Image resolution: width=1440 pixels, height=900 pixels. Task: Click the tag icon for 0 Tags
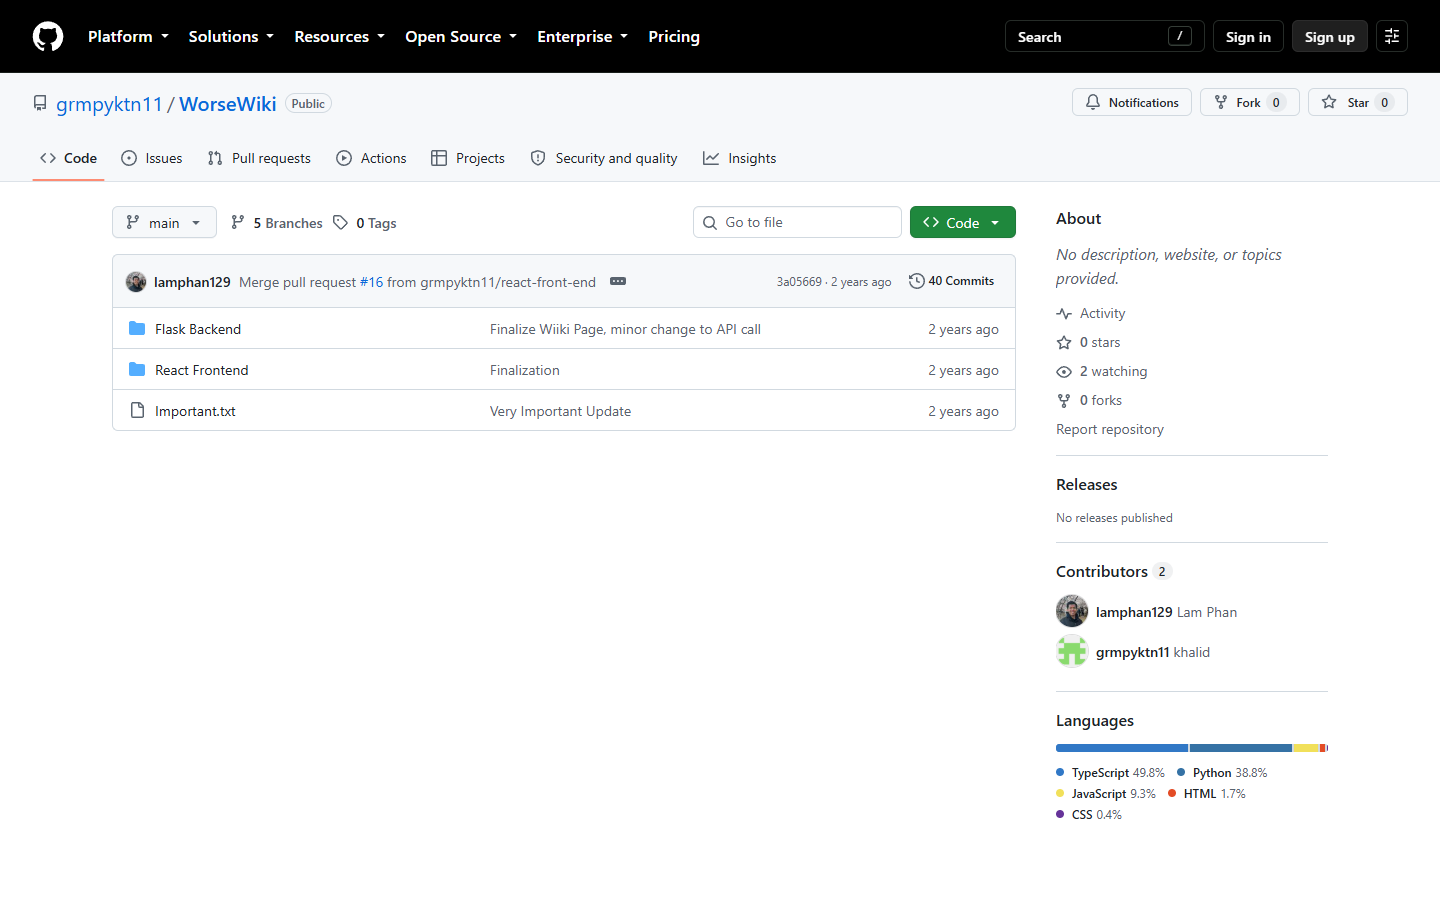[x=341, y=223]
